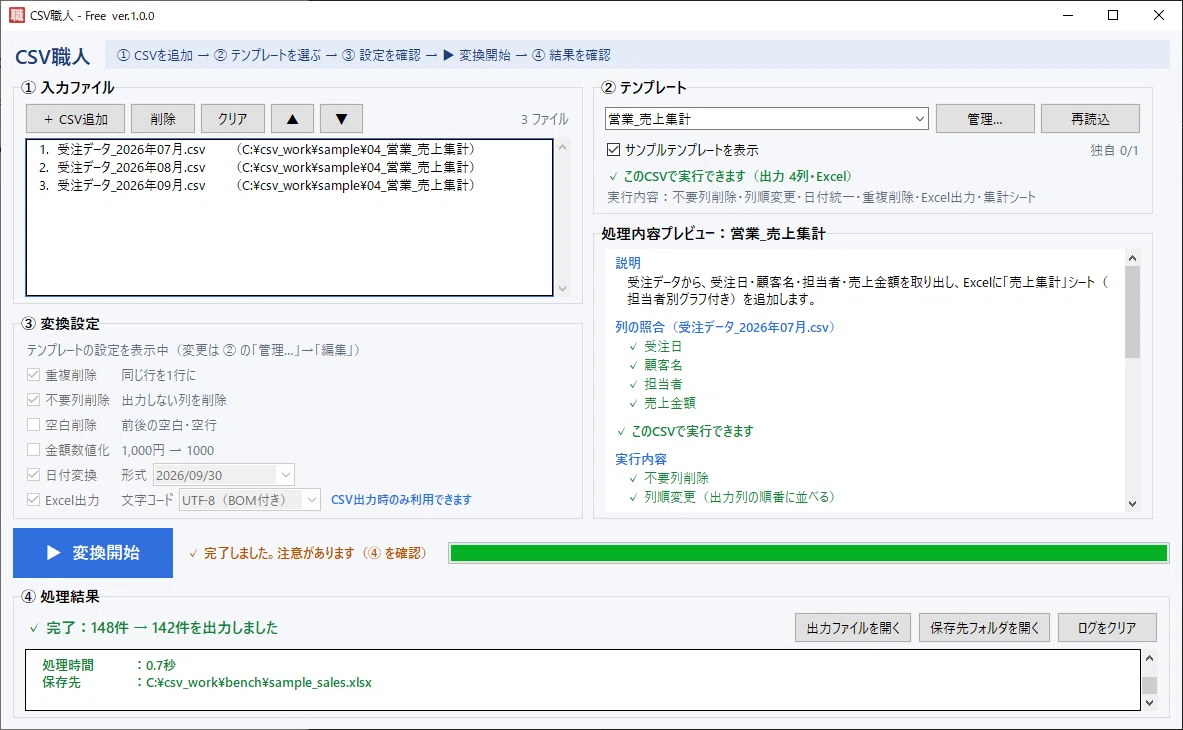Click the CSV職人 app icon in title bar
Viewport: 1183px width, 730px height.
tap(17, 15)
